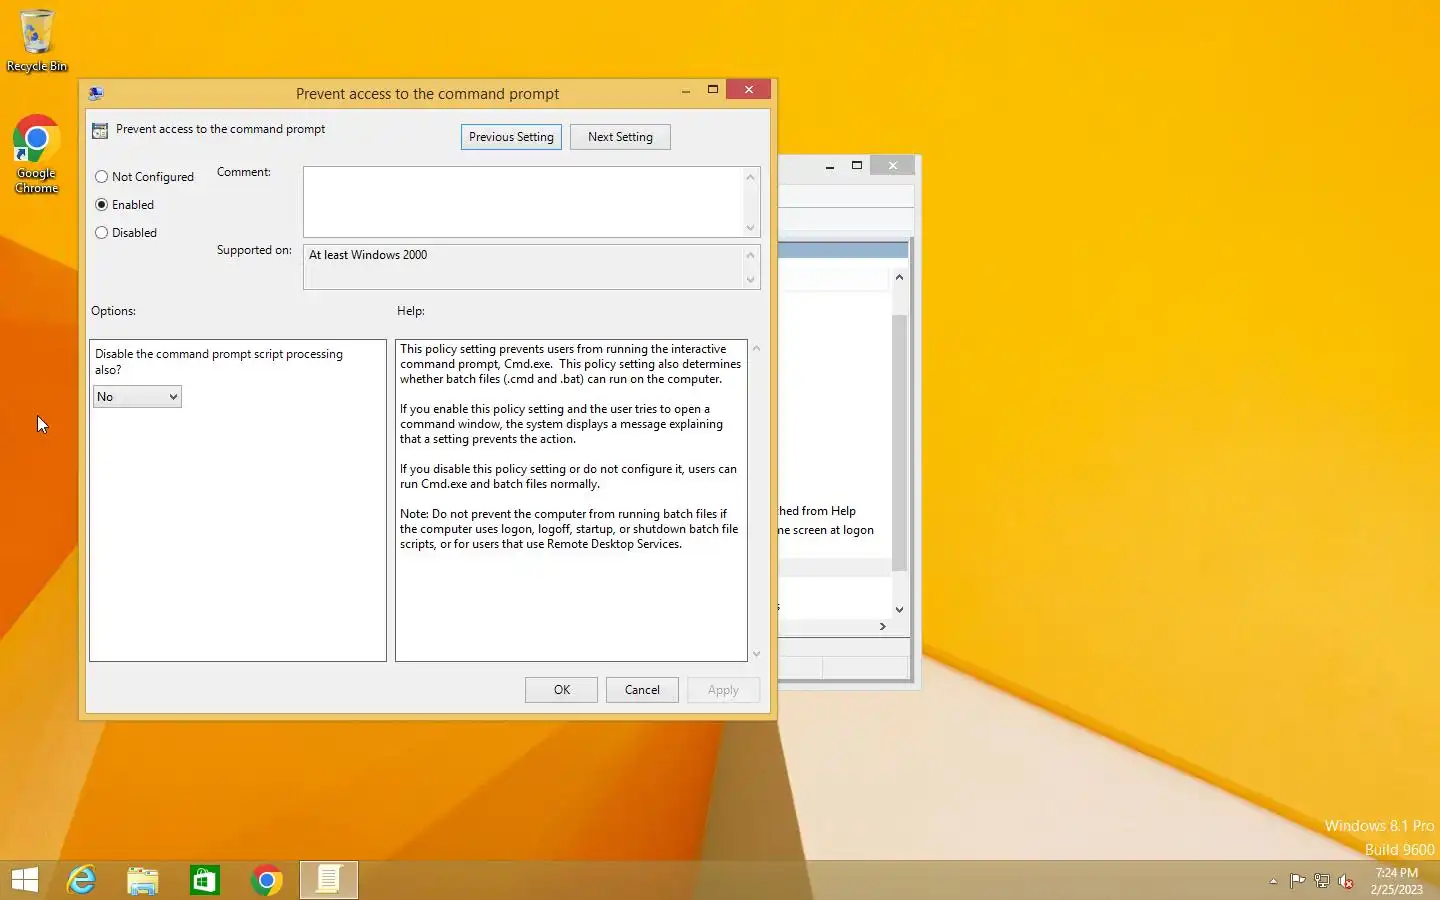Viewport: 1440px width, 900px height.
Task: Launch Internet Explorer from taskbar
Action: (x=81, y=880)
